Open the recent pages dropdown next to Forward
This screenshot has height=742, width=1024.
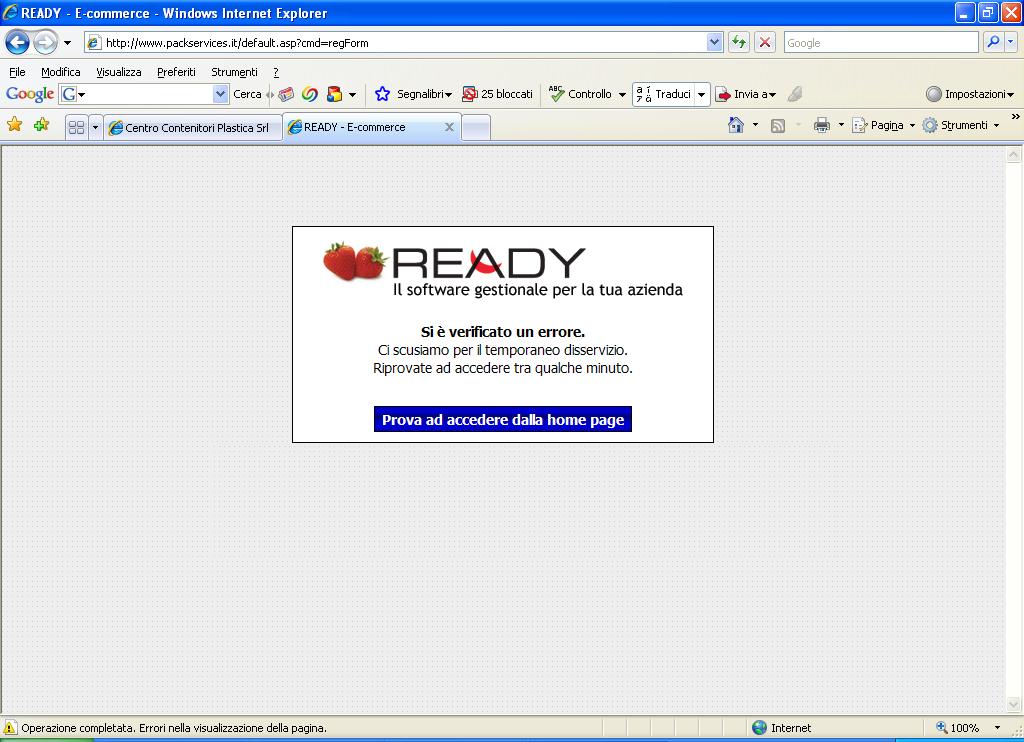(67, 43)
